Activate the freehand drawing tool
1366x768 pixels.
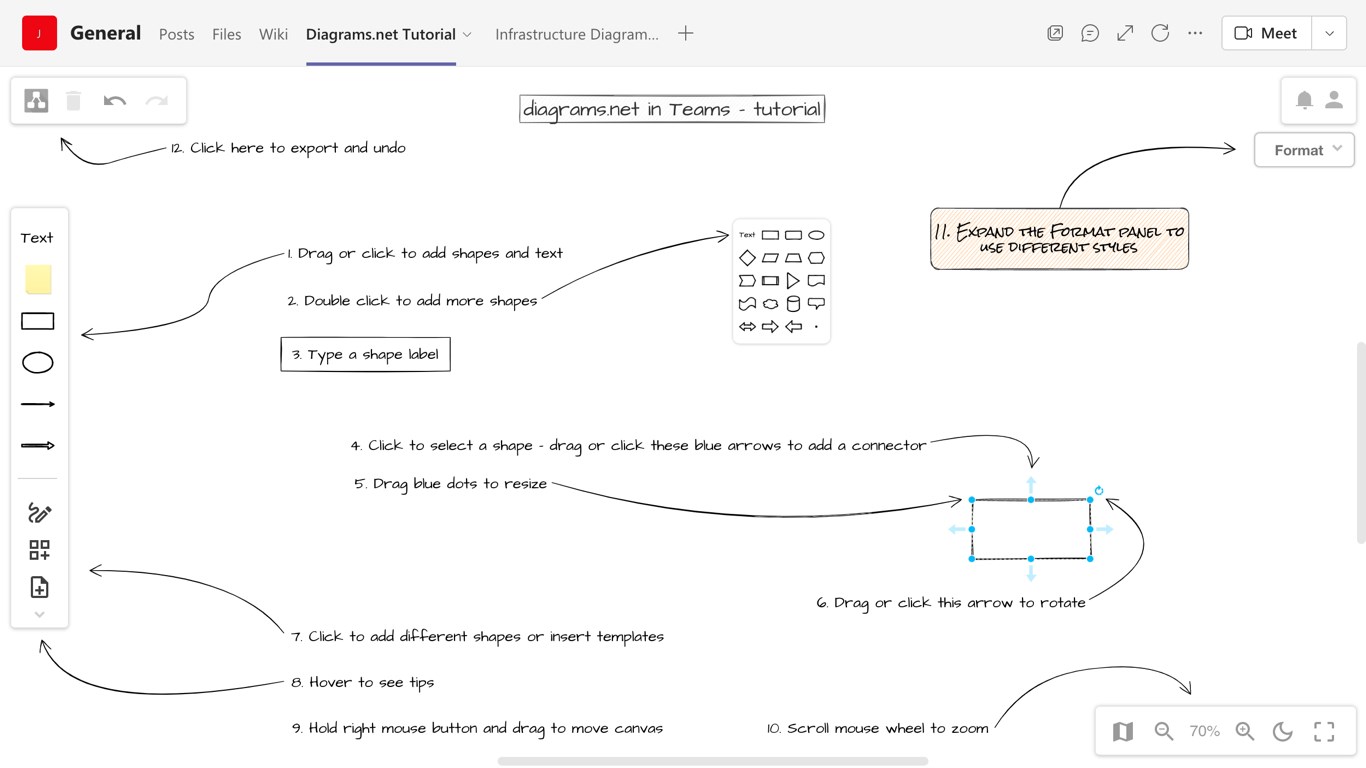point(39,513)
